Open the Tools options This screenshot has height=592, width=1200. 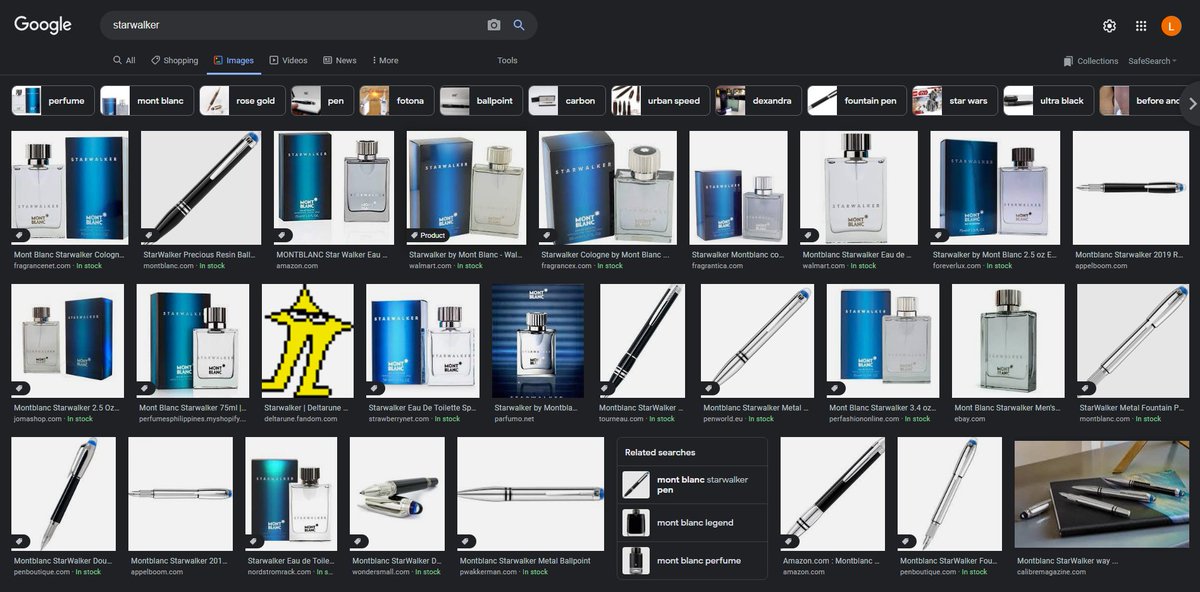coord(508,60)
